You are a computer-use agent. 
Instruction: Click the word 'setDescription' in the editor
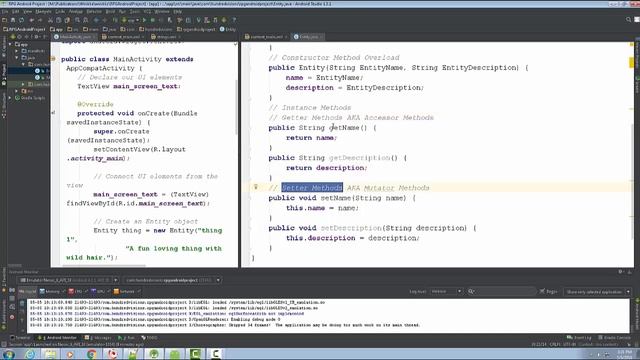click(351, 228)
